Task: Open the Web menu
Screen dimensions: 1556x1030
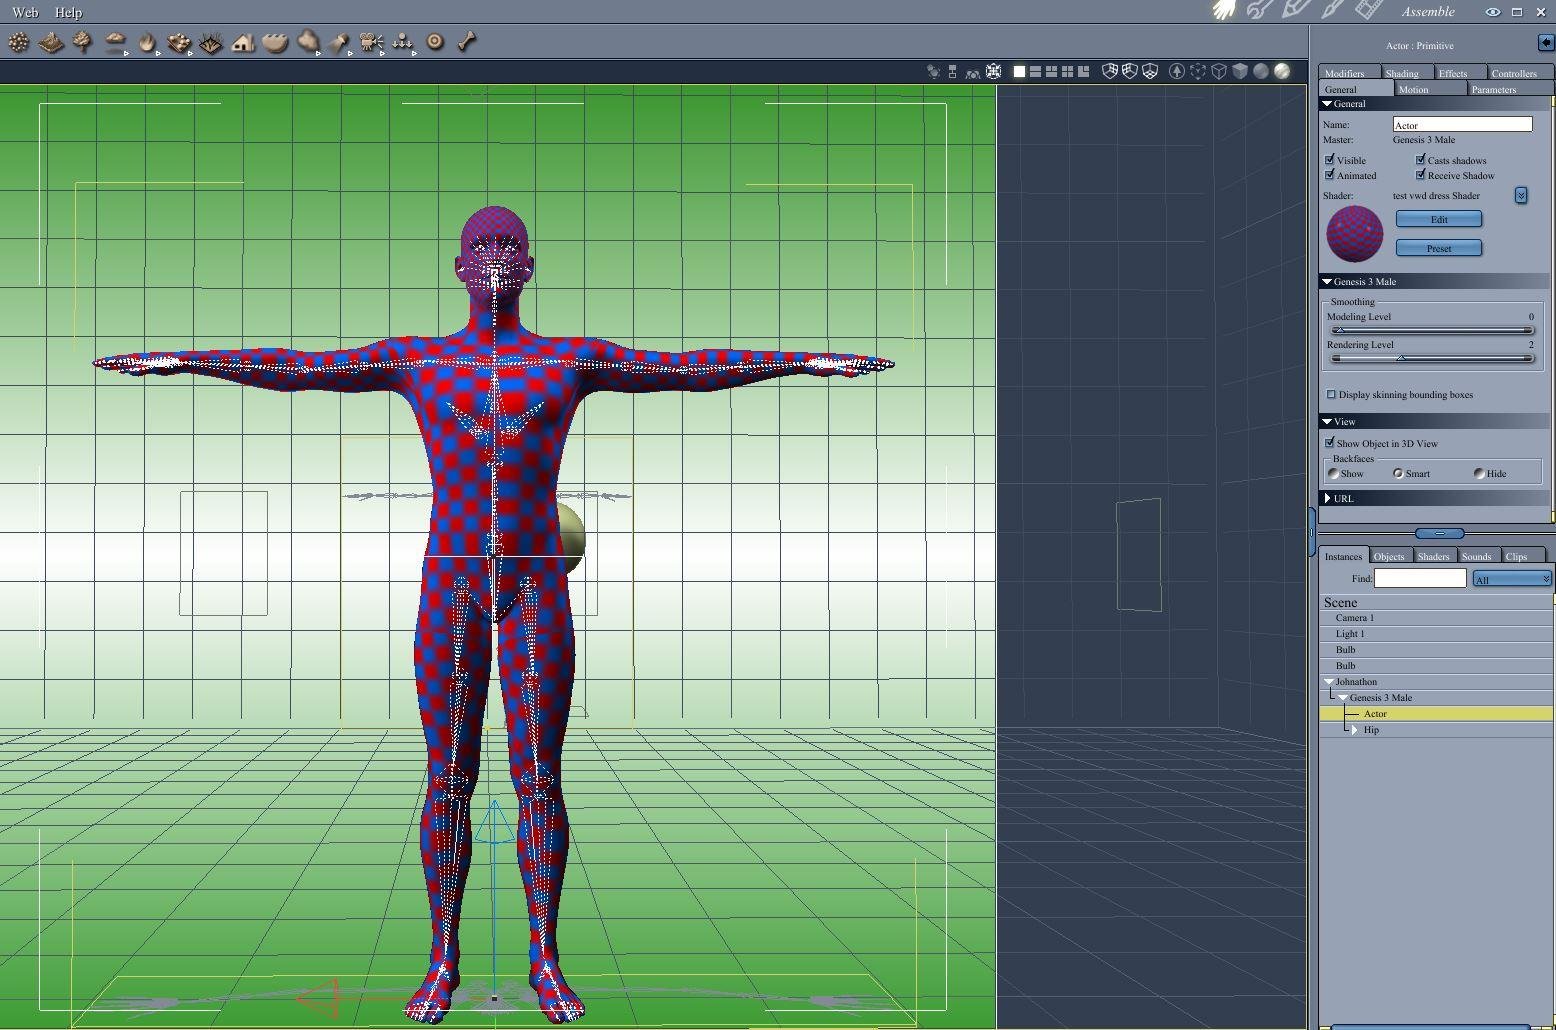Action: [25, 12]
